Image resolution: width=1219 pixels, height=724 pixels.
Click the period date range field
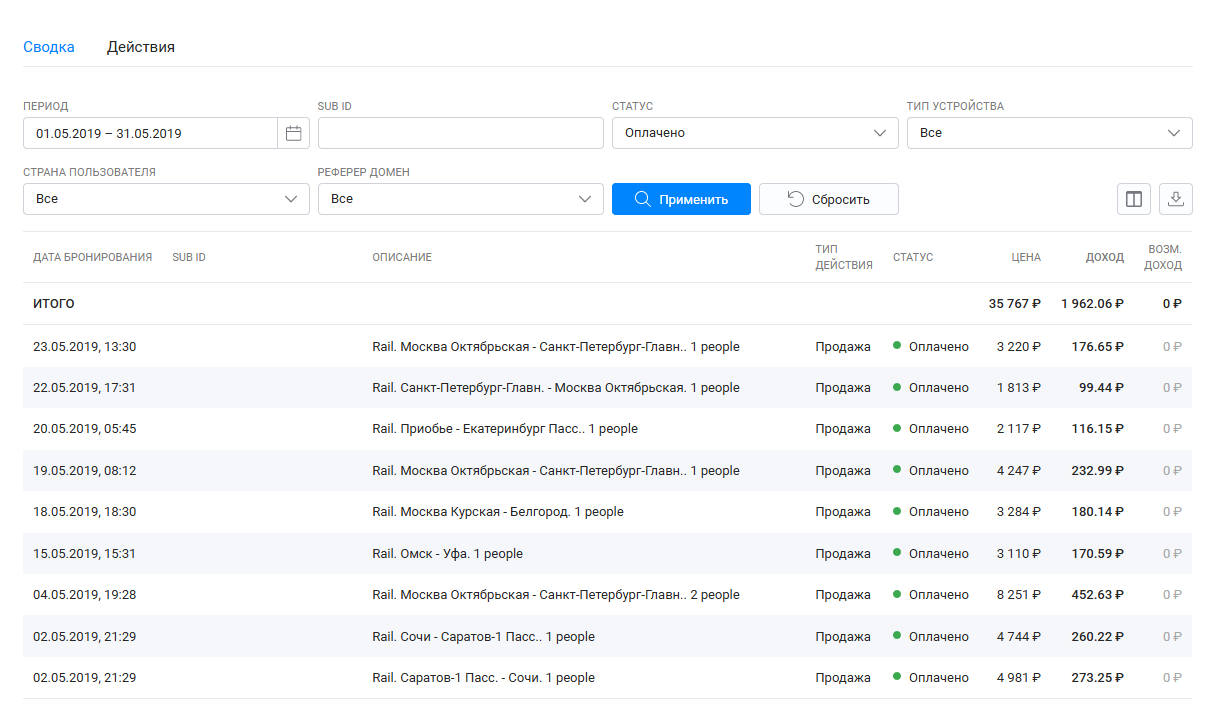[x=150, y=133]
